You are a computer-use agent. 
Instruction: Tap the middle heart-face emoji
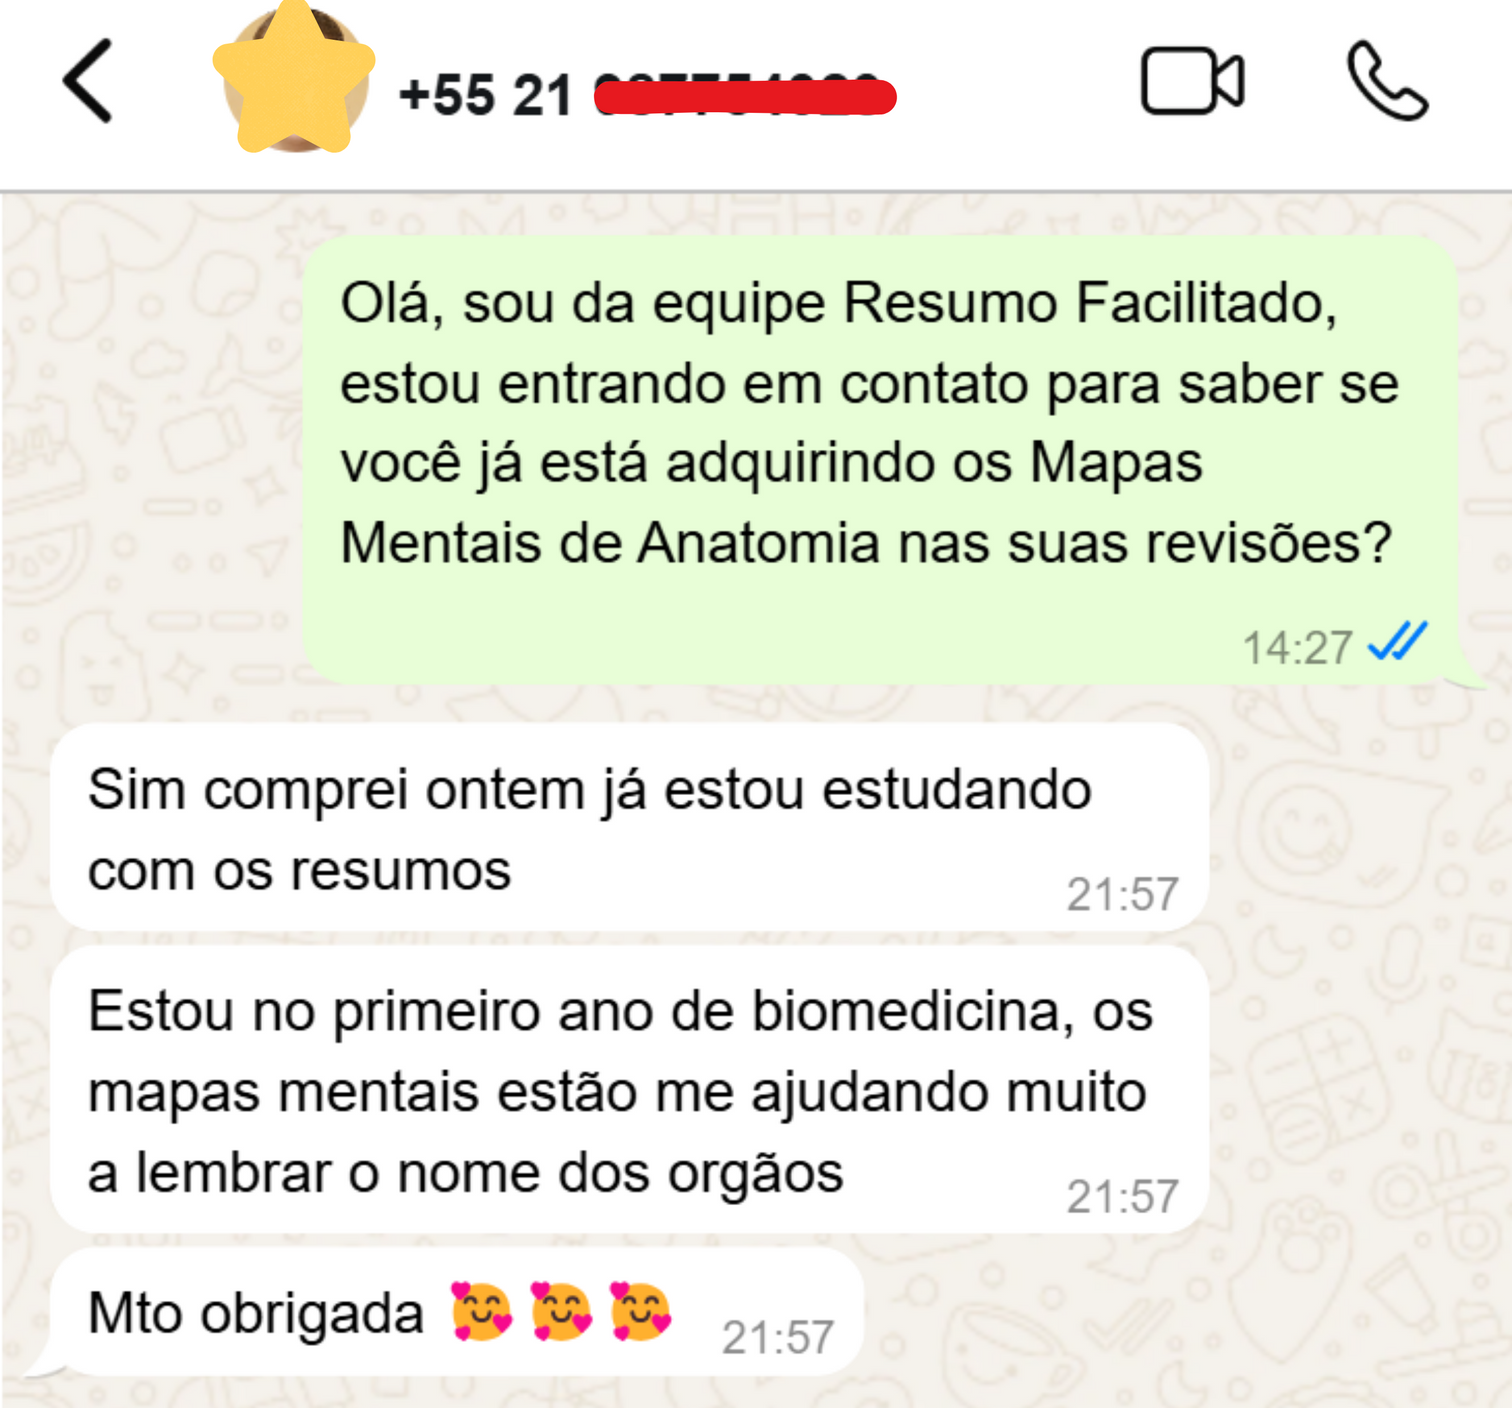coord(561,1311)
